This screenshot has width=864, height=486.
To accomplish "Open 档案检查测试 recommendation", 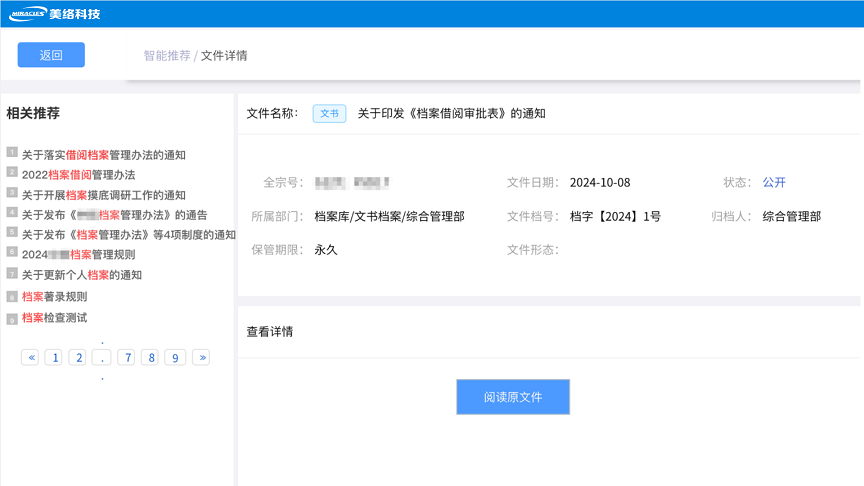I will (x=54, y=318).
